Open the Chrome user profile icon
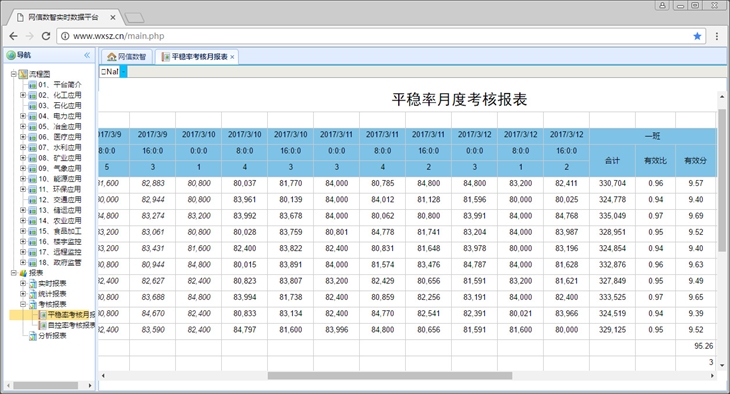The height and width of the screenshot is (394, 730). (x=662, y=6)
